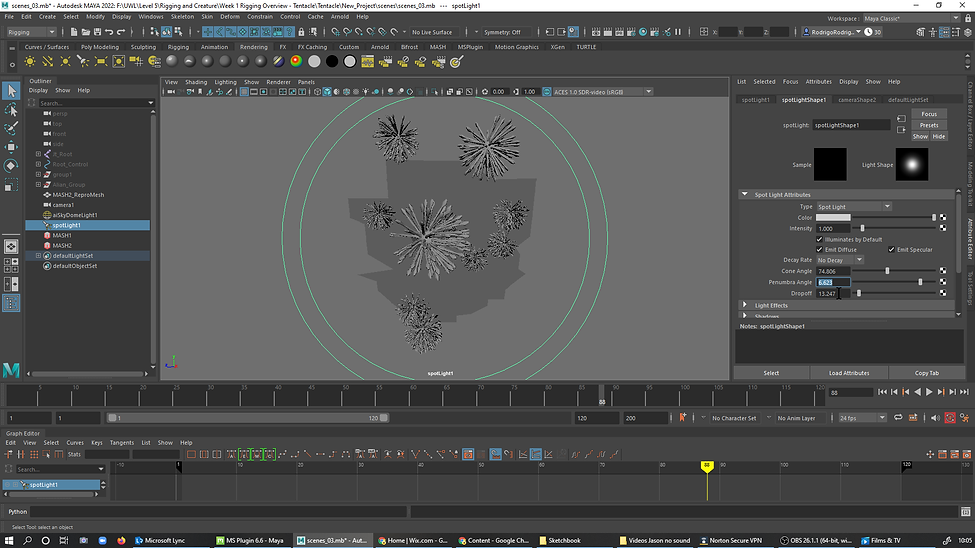Click the ramp shader colorful sphere icon
Viewport: 975px width, 548px height.
pos(297,61)
